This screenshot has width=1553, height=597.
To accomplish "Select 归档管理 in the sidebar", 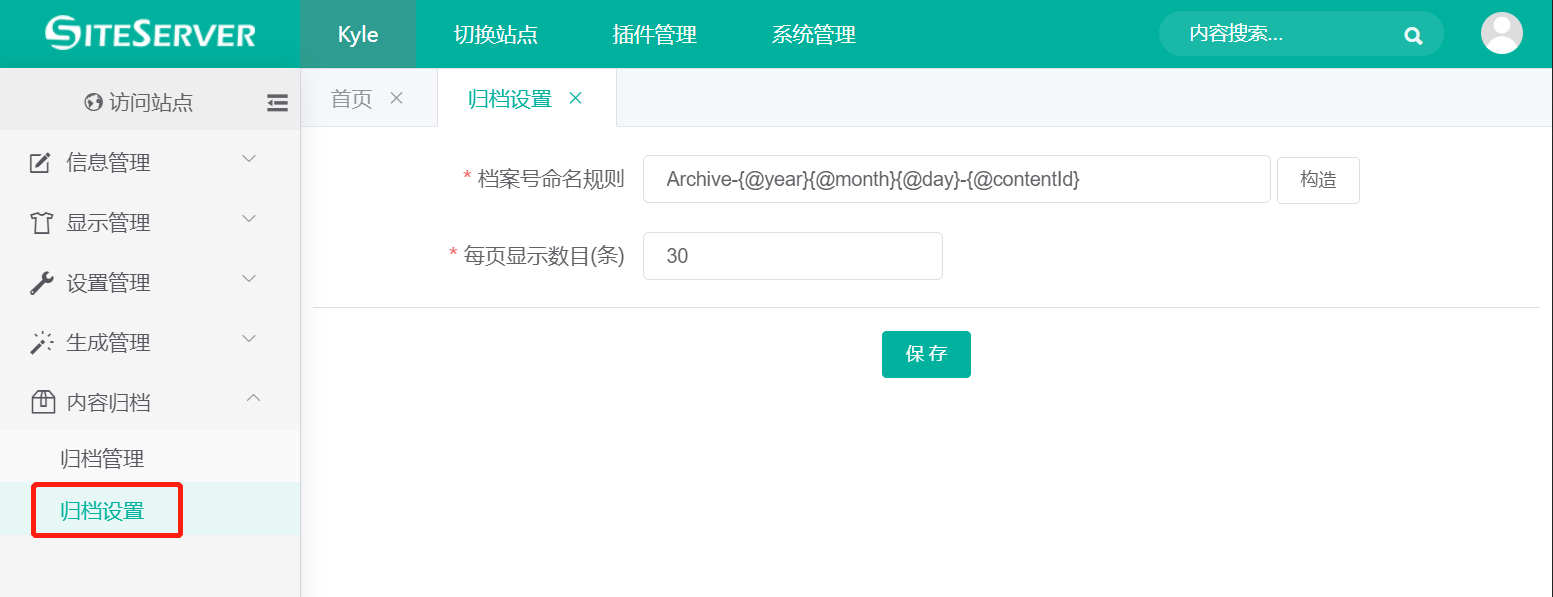I will click(x=102, y=459).
